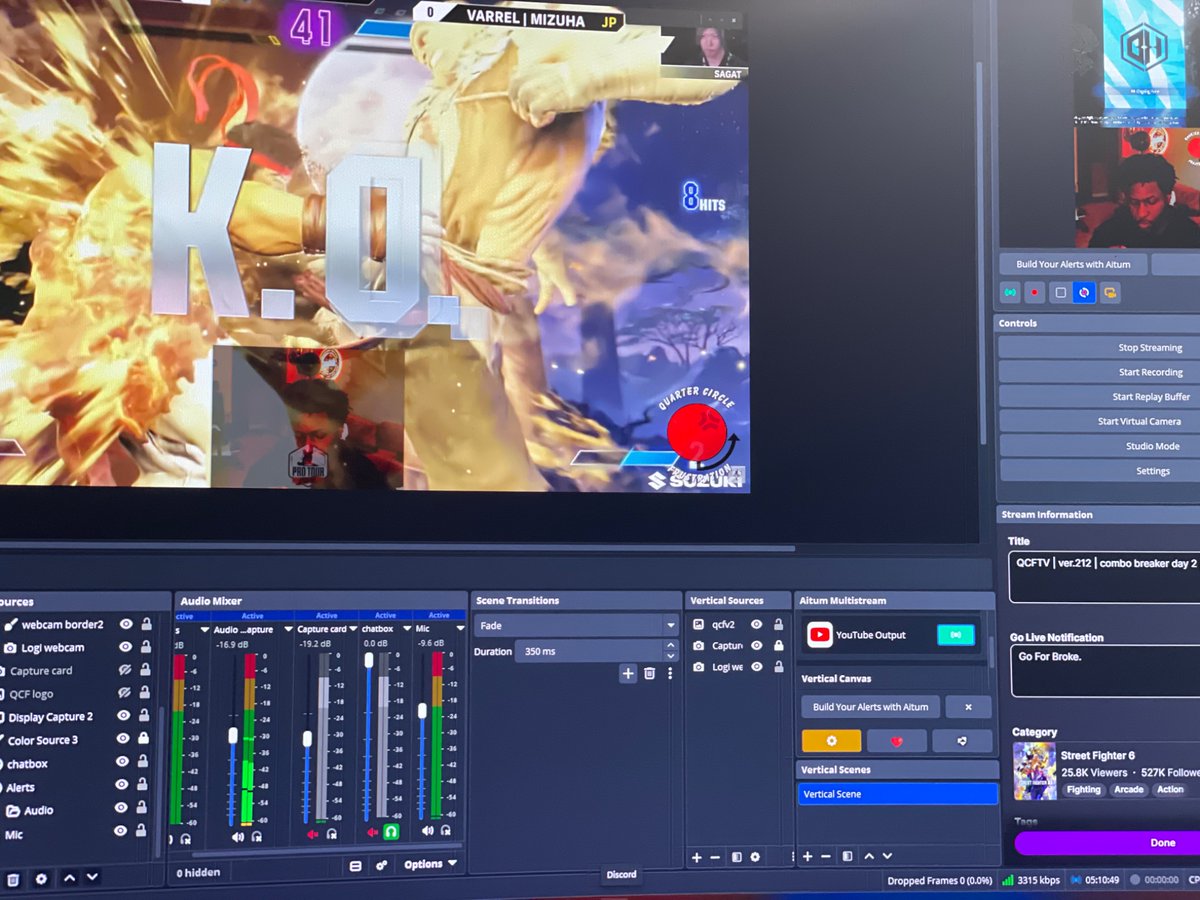Open transition three-dot menu
The height and width of the screenshot is (900, 1200).
(x=670, y=673)
